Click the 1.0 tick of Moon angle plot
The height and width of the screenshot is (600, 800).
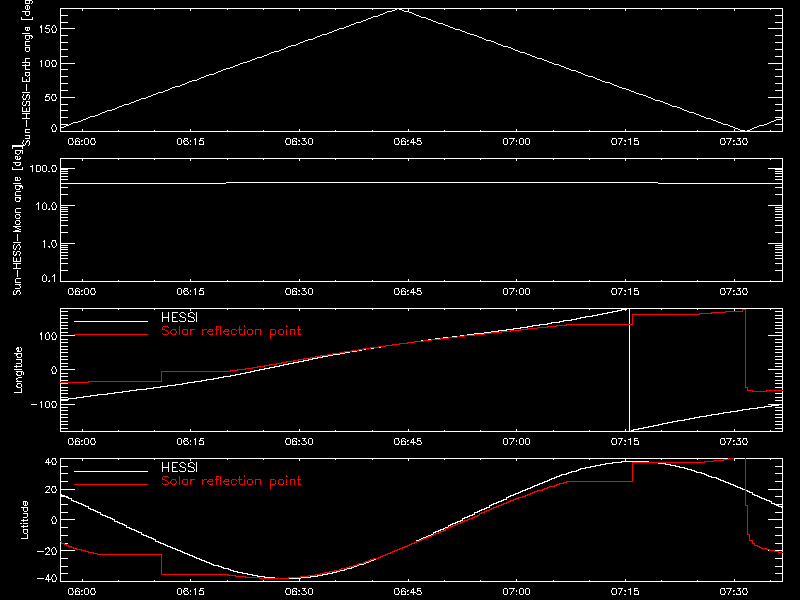coord(49,244)
